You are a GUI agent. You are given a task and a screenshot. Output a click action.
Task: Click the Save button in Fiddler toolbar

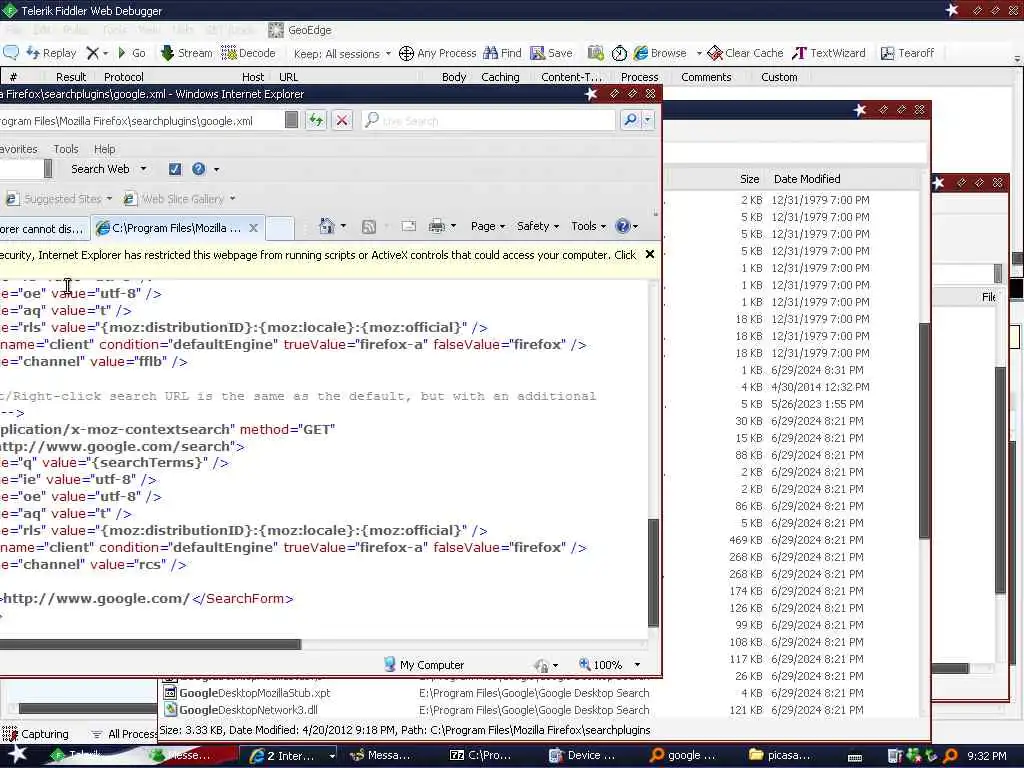[x=551, y=53]
